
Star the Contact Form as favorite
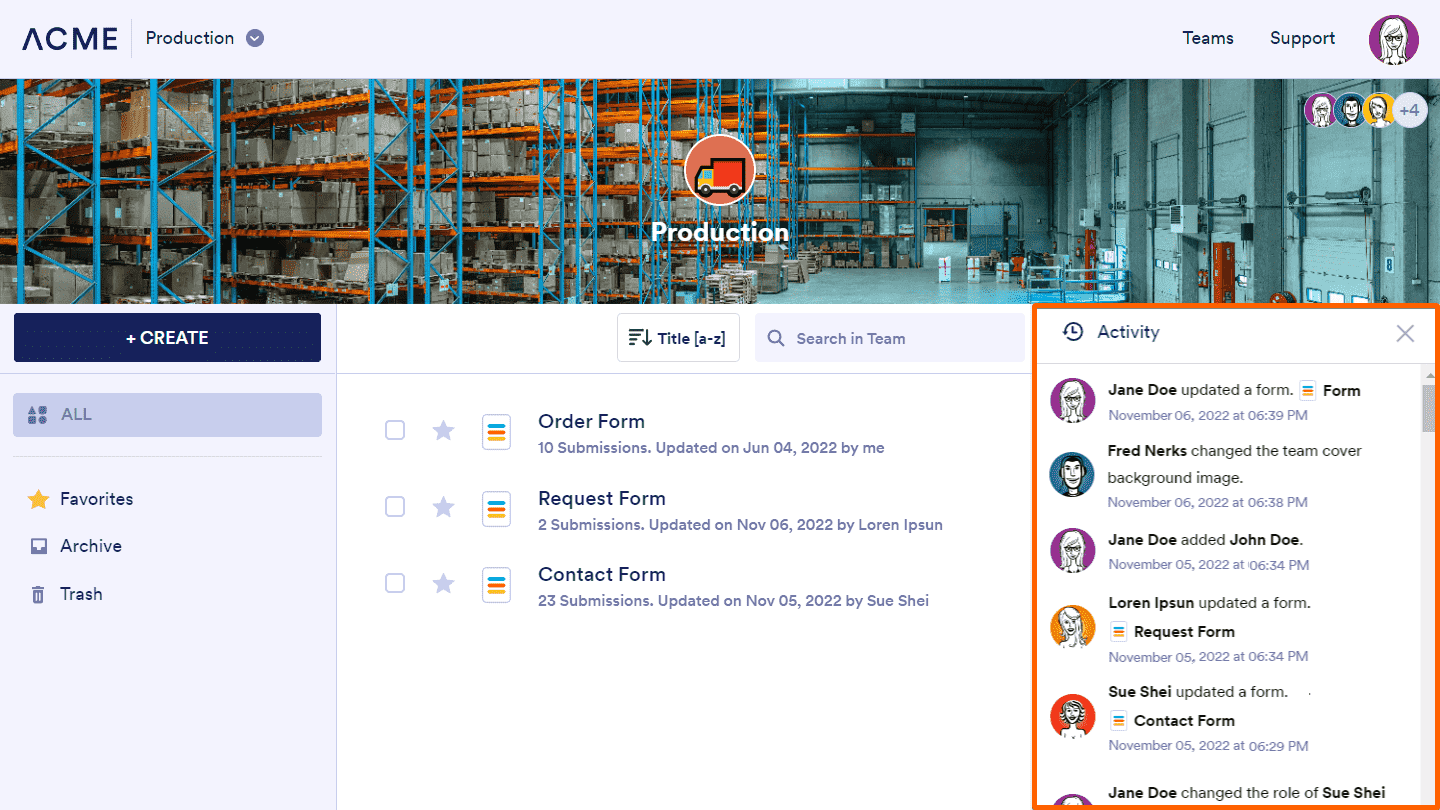443,583
